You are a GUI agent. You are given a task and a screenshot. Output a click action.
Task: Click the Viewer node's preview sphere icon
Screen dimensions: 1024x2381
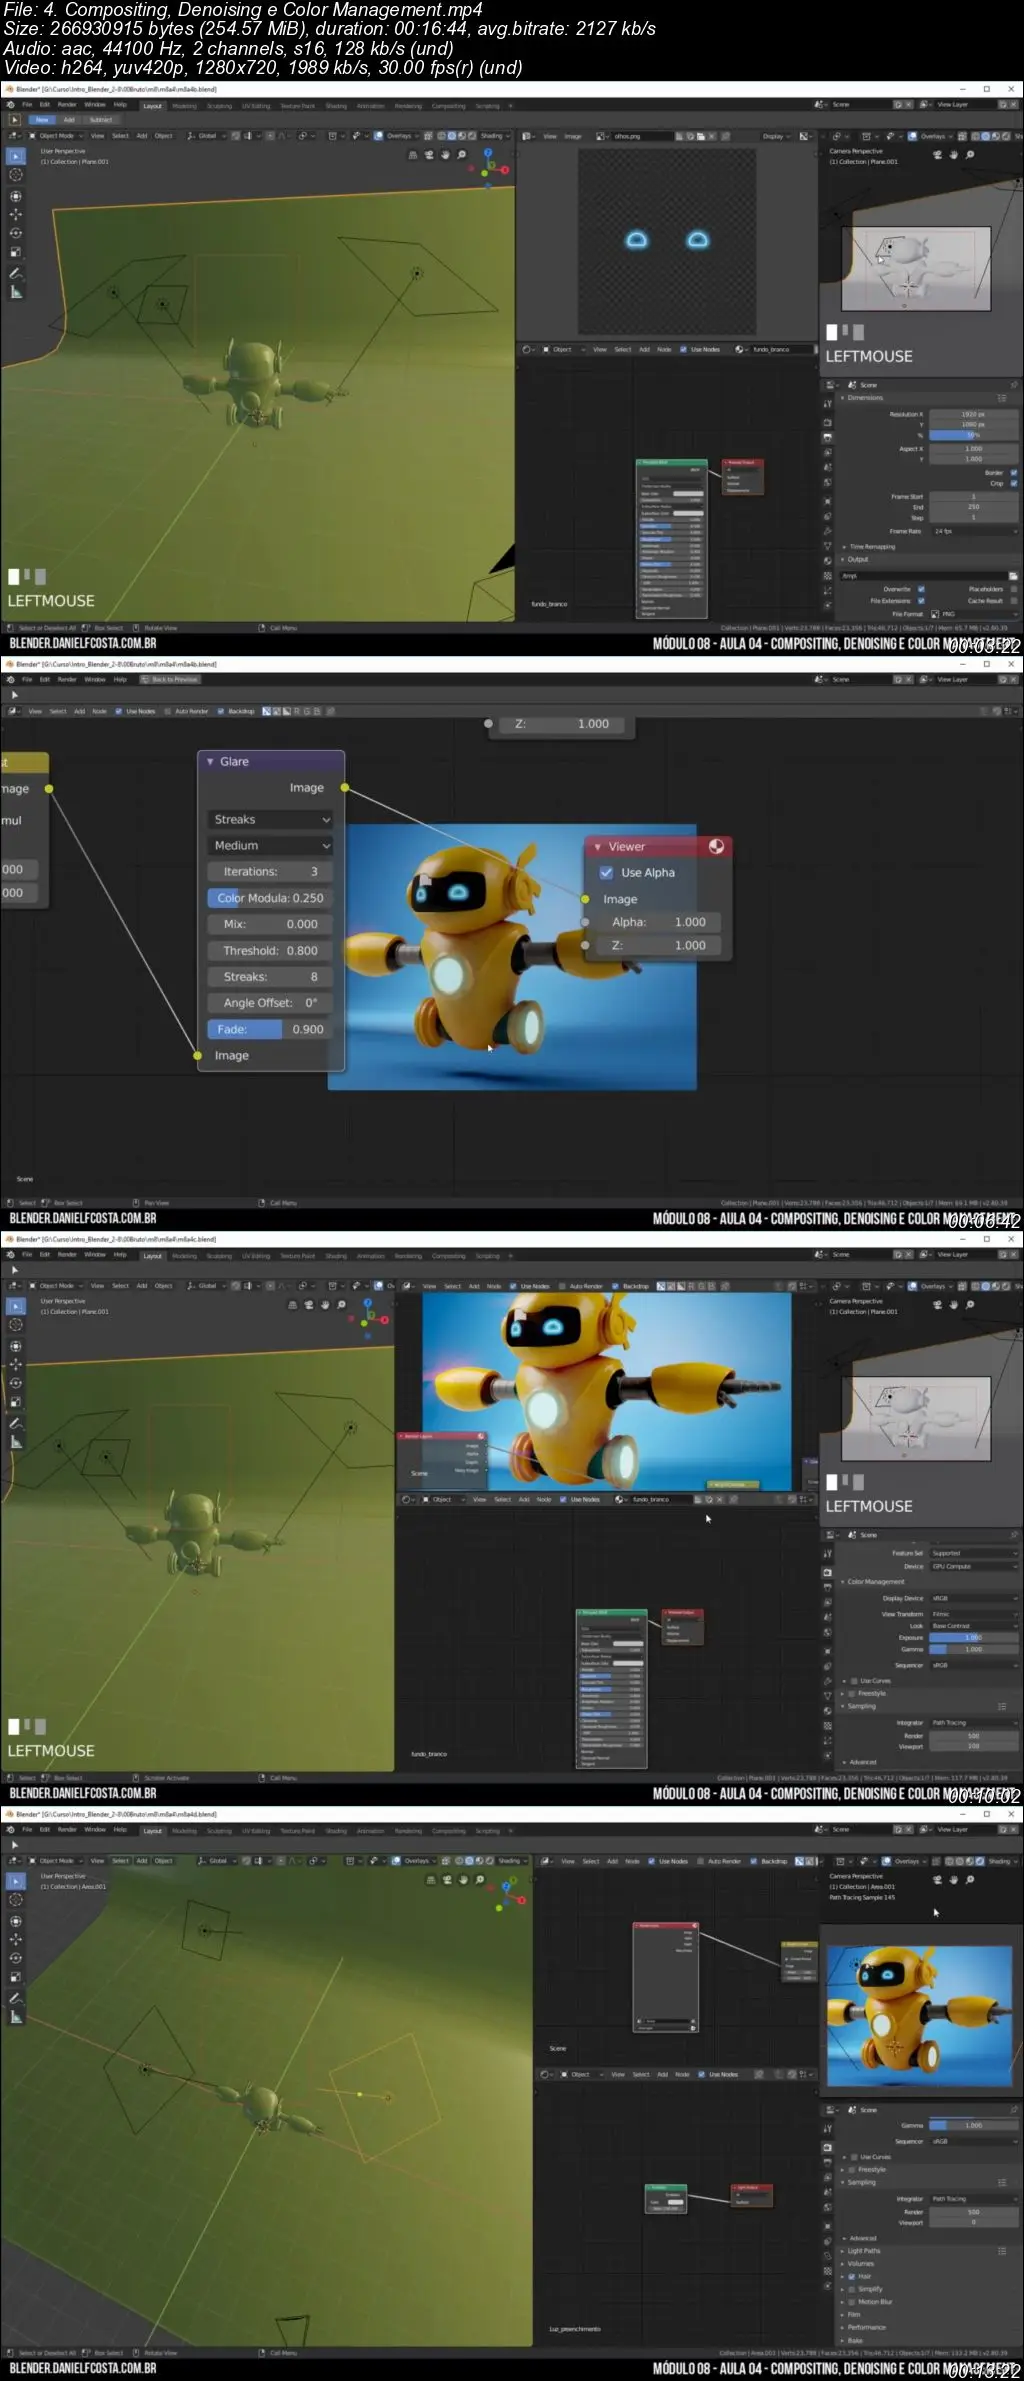pyautogui.click(x=717, y=846)
